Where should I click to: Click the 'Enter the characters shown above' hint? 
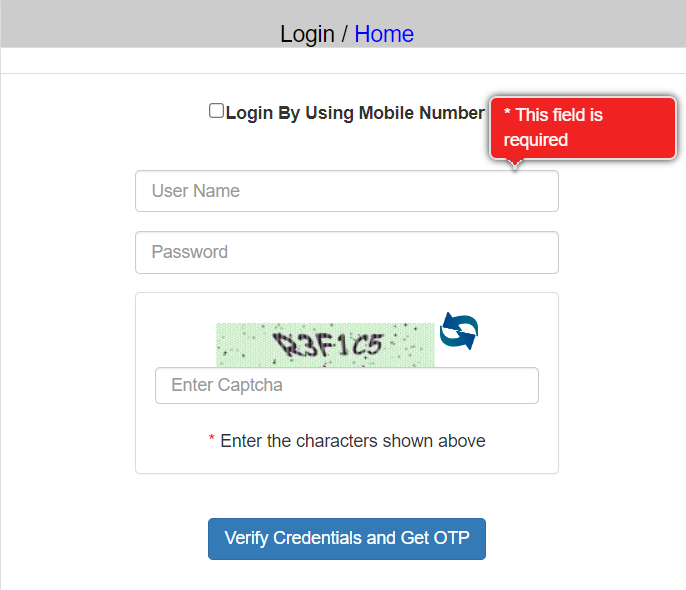(353, 441)
